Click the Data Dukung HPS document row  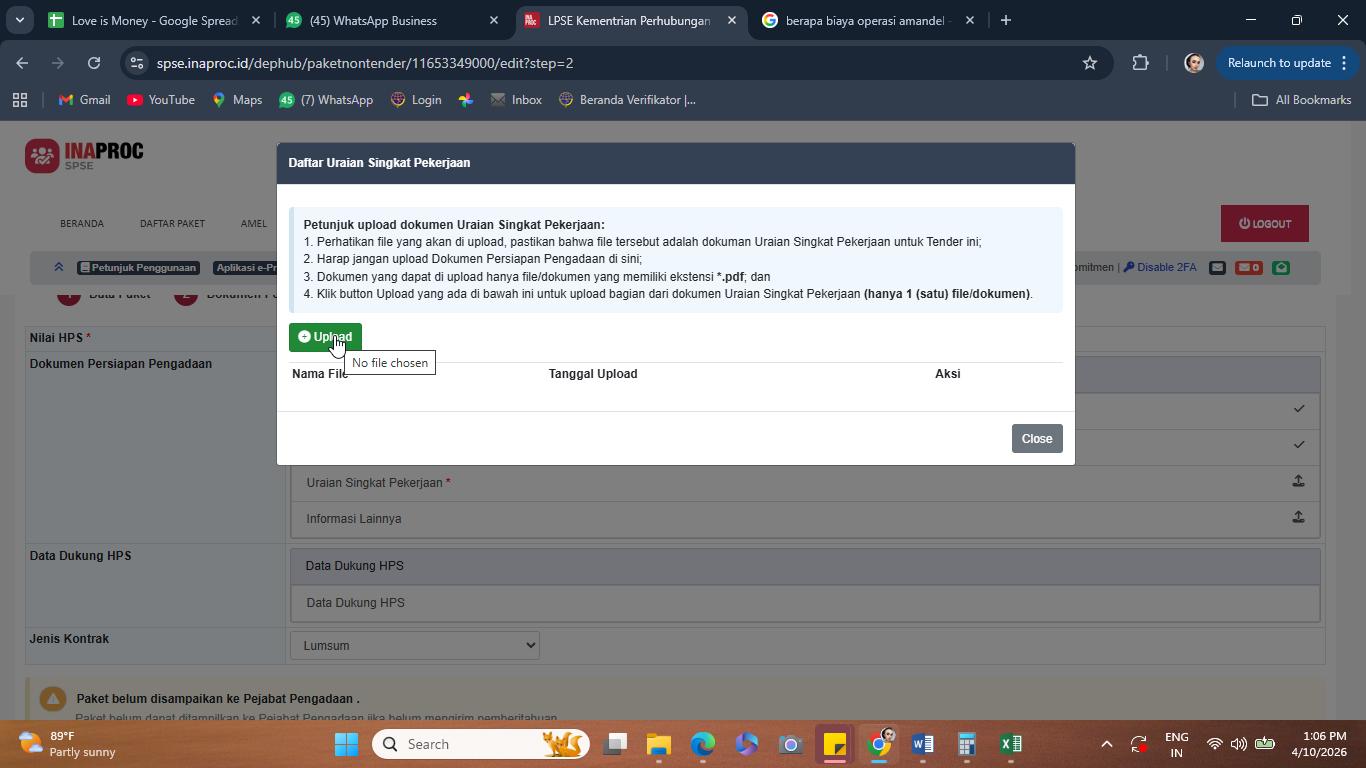coord(805,603)
